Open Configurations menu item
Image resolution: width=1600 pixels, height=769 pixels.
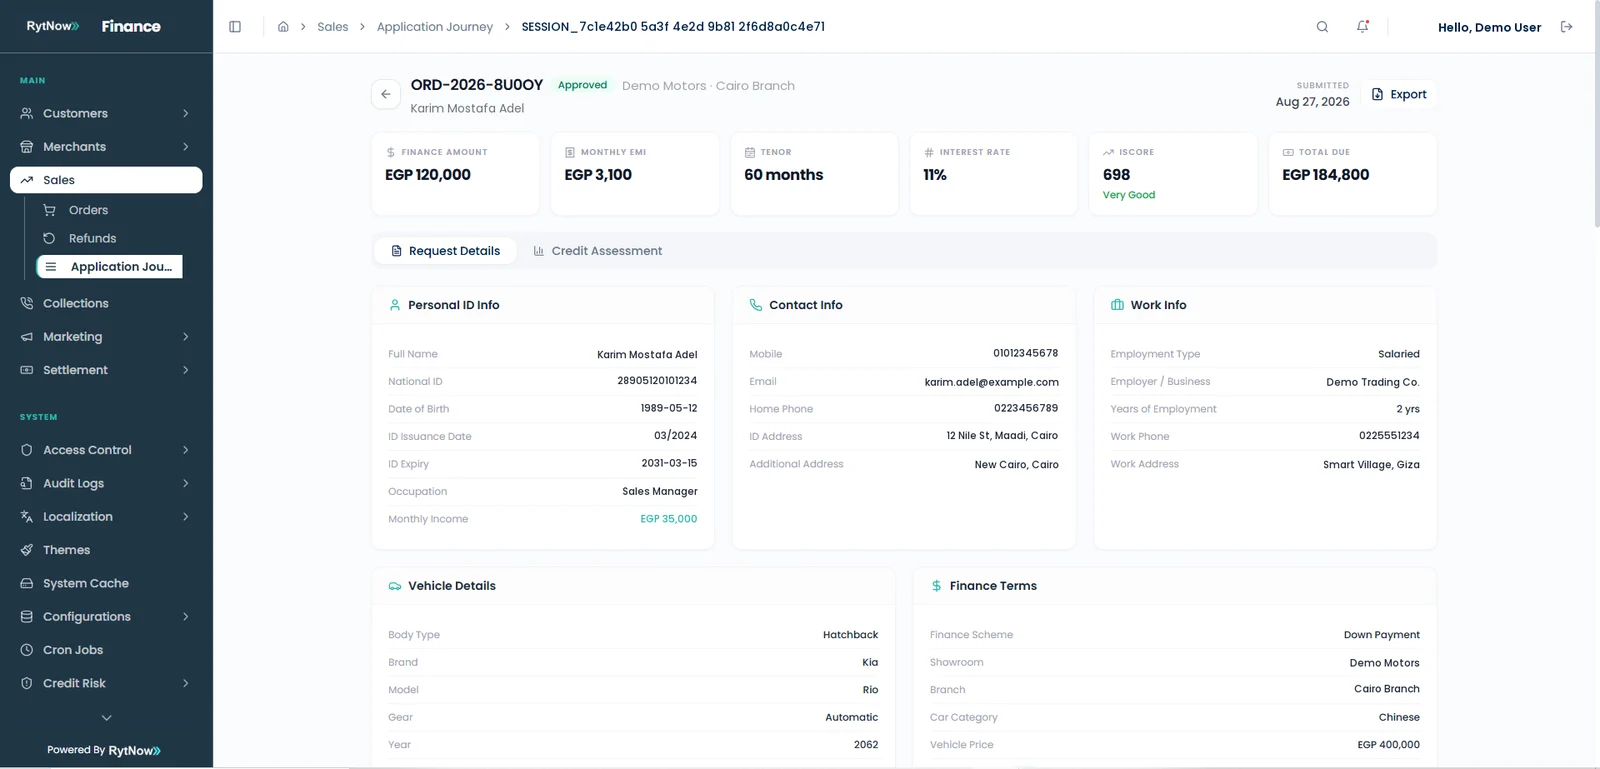(106, 617)
